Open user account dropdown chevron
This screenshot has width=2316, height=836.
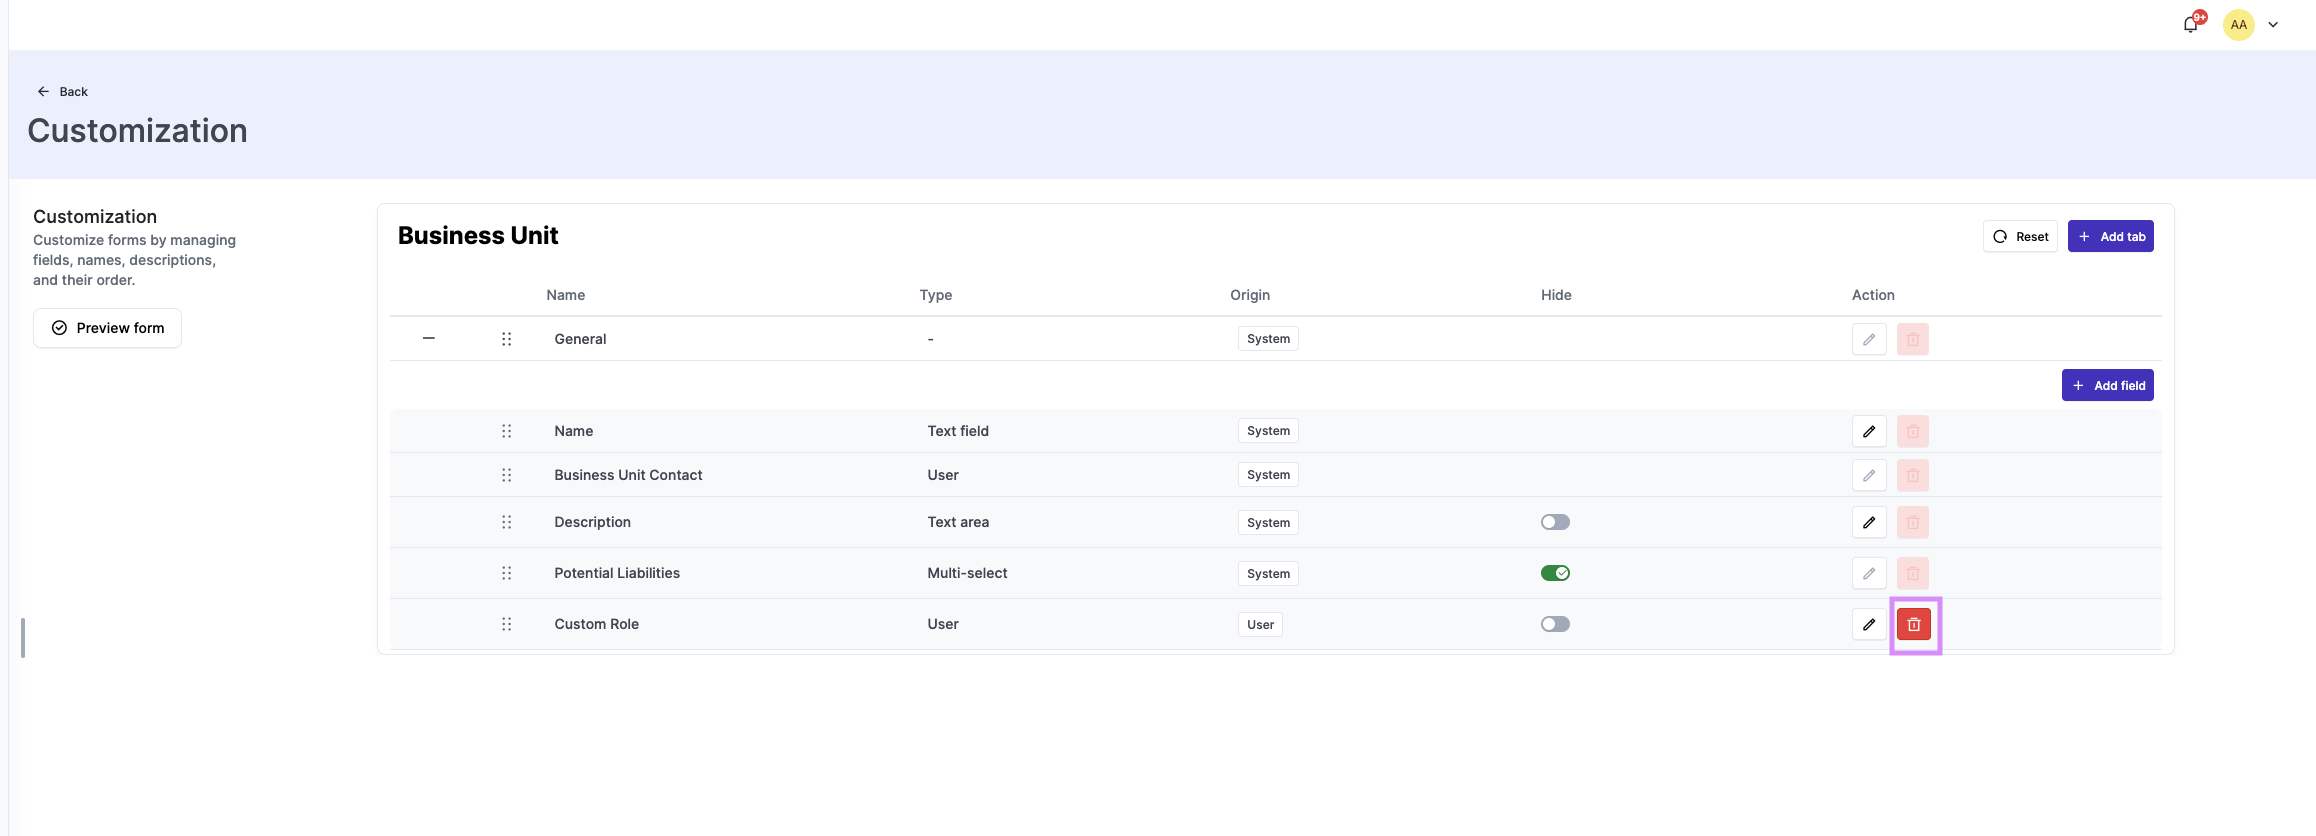point(2273,25)
